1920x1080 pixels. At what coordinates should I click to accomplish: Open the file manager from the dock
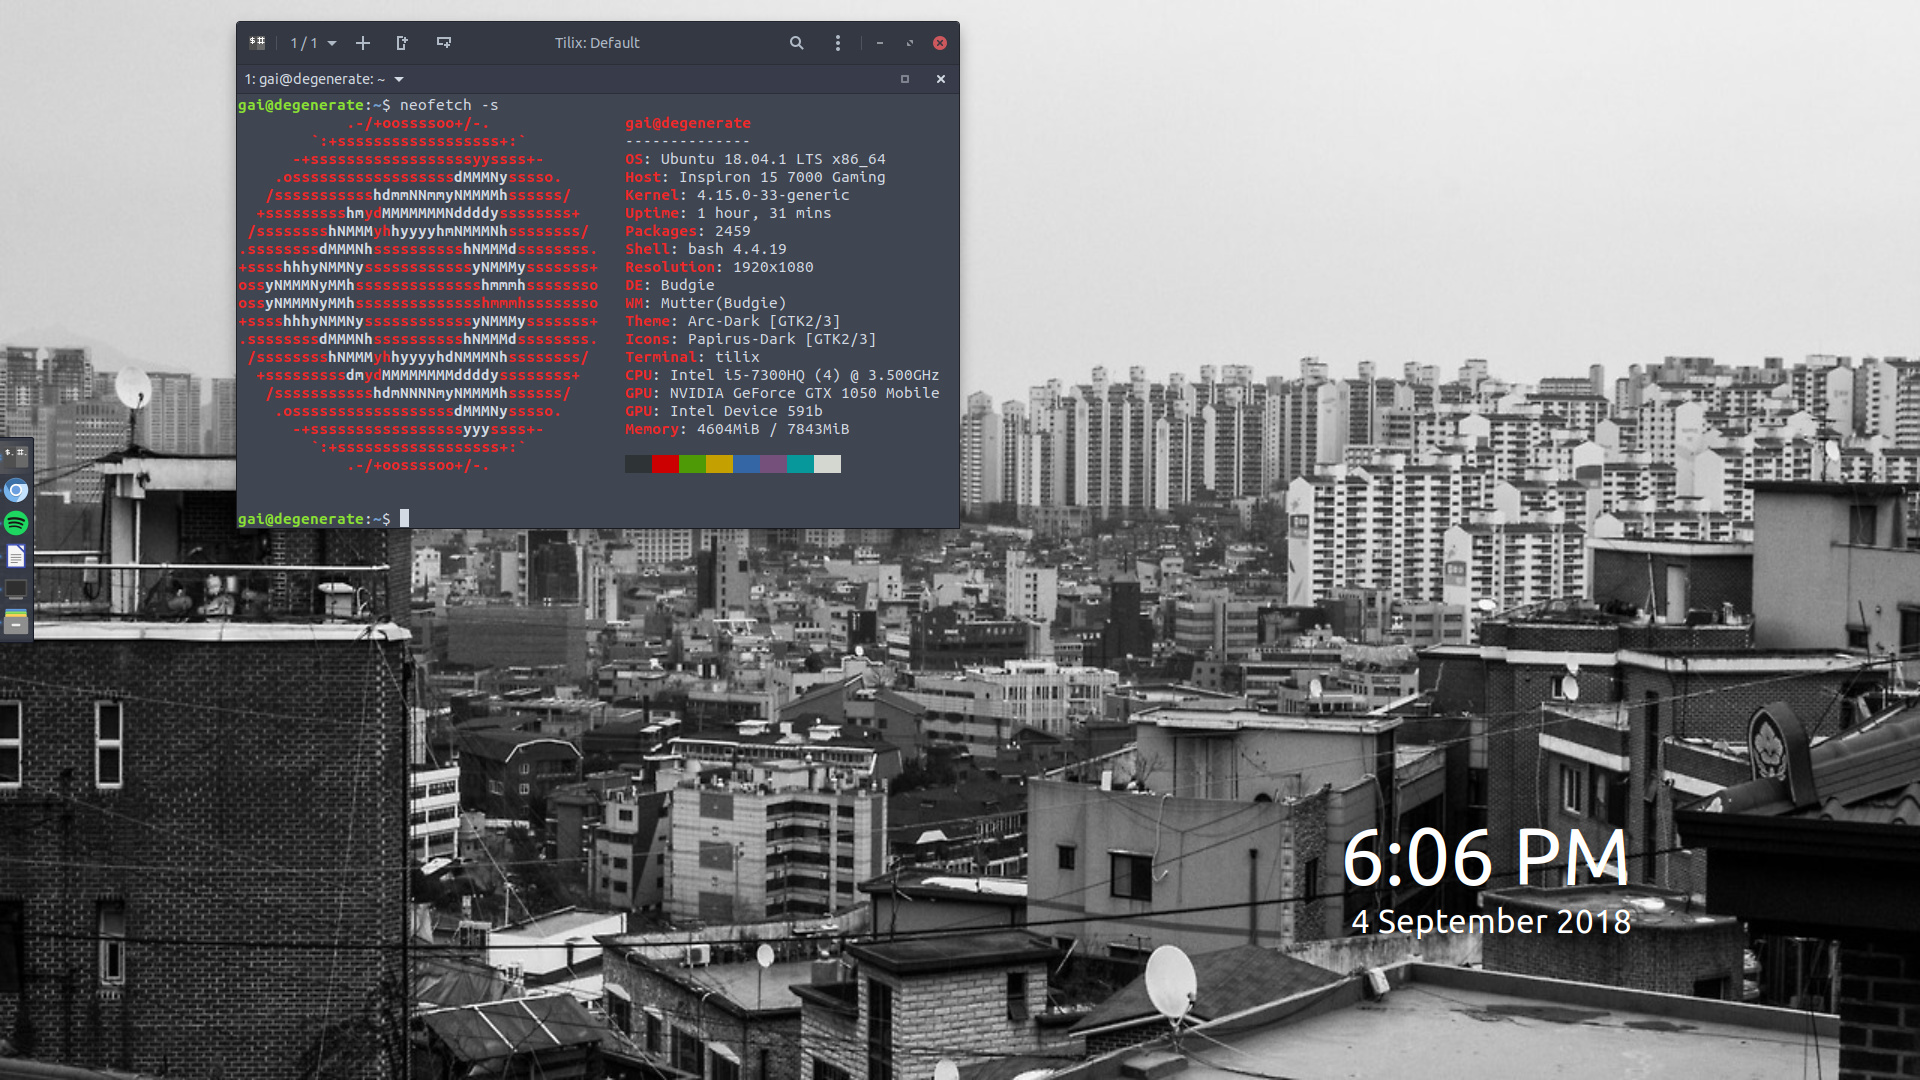coord(16,622)
